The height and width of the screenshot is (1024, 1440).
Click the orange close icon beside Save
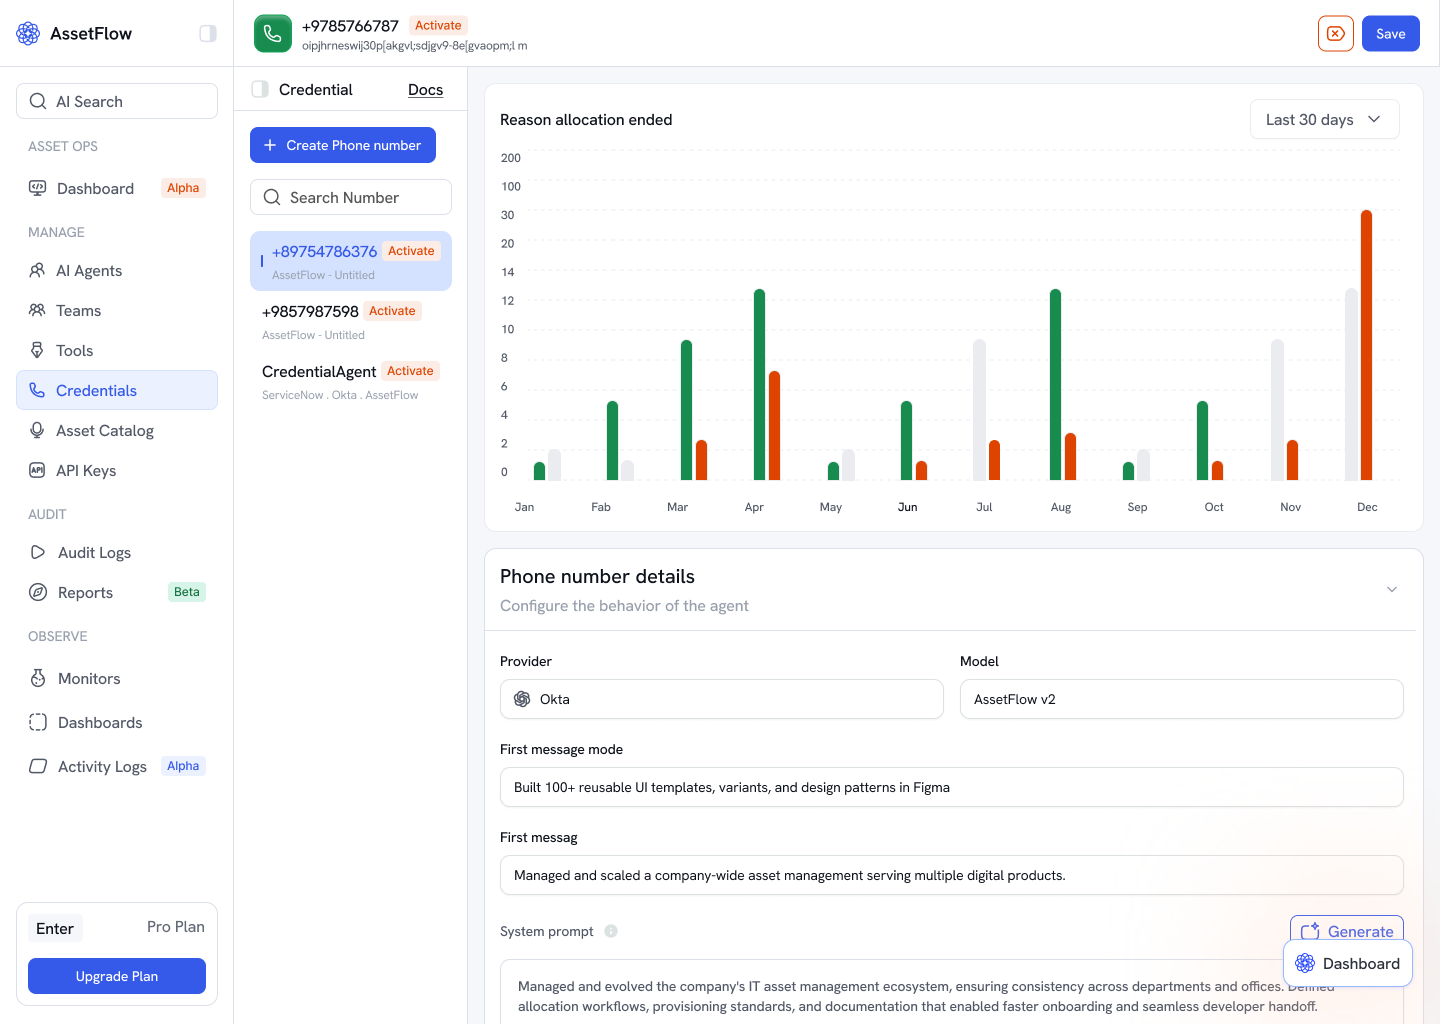click(1336, 33)
